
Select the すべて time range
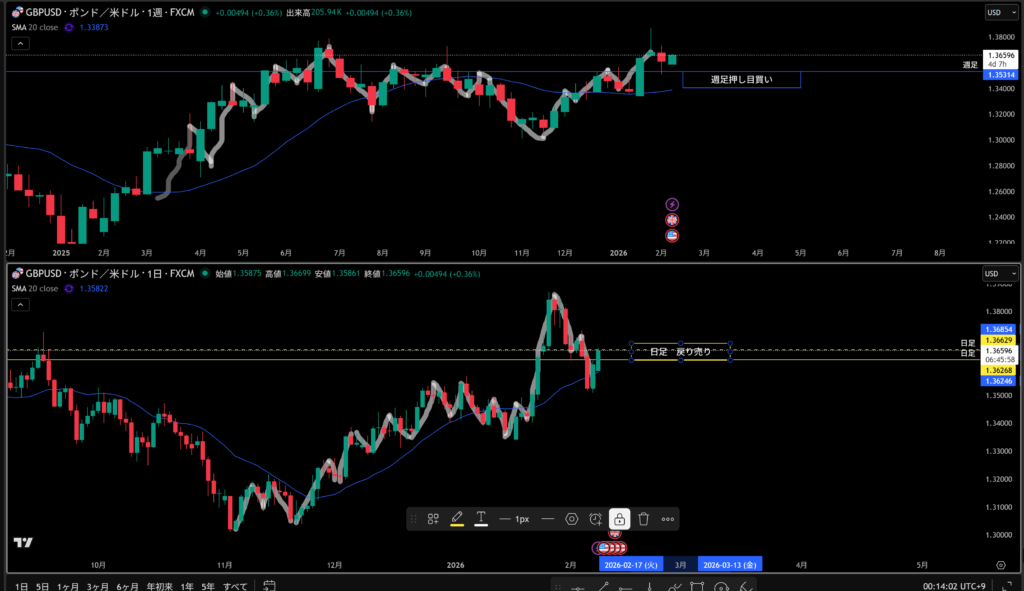point(235,585)
